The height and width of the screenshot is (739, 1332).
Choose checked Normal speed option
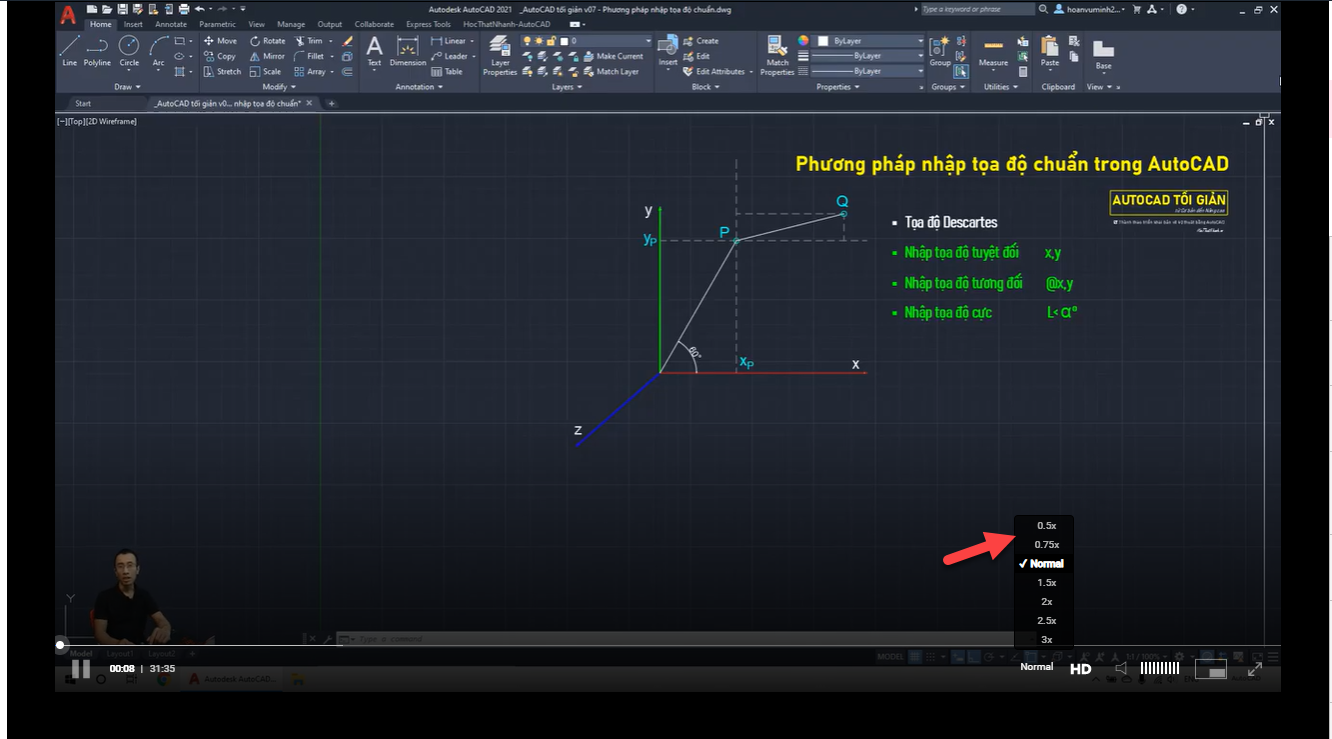(x=1044, y=563)
